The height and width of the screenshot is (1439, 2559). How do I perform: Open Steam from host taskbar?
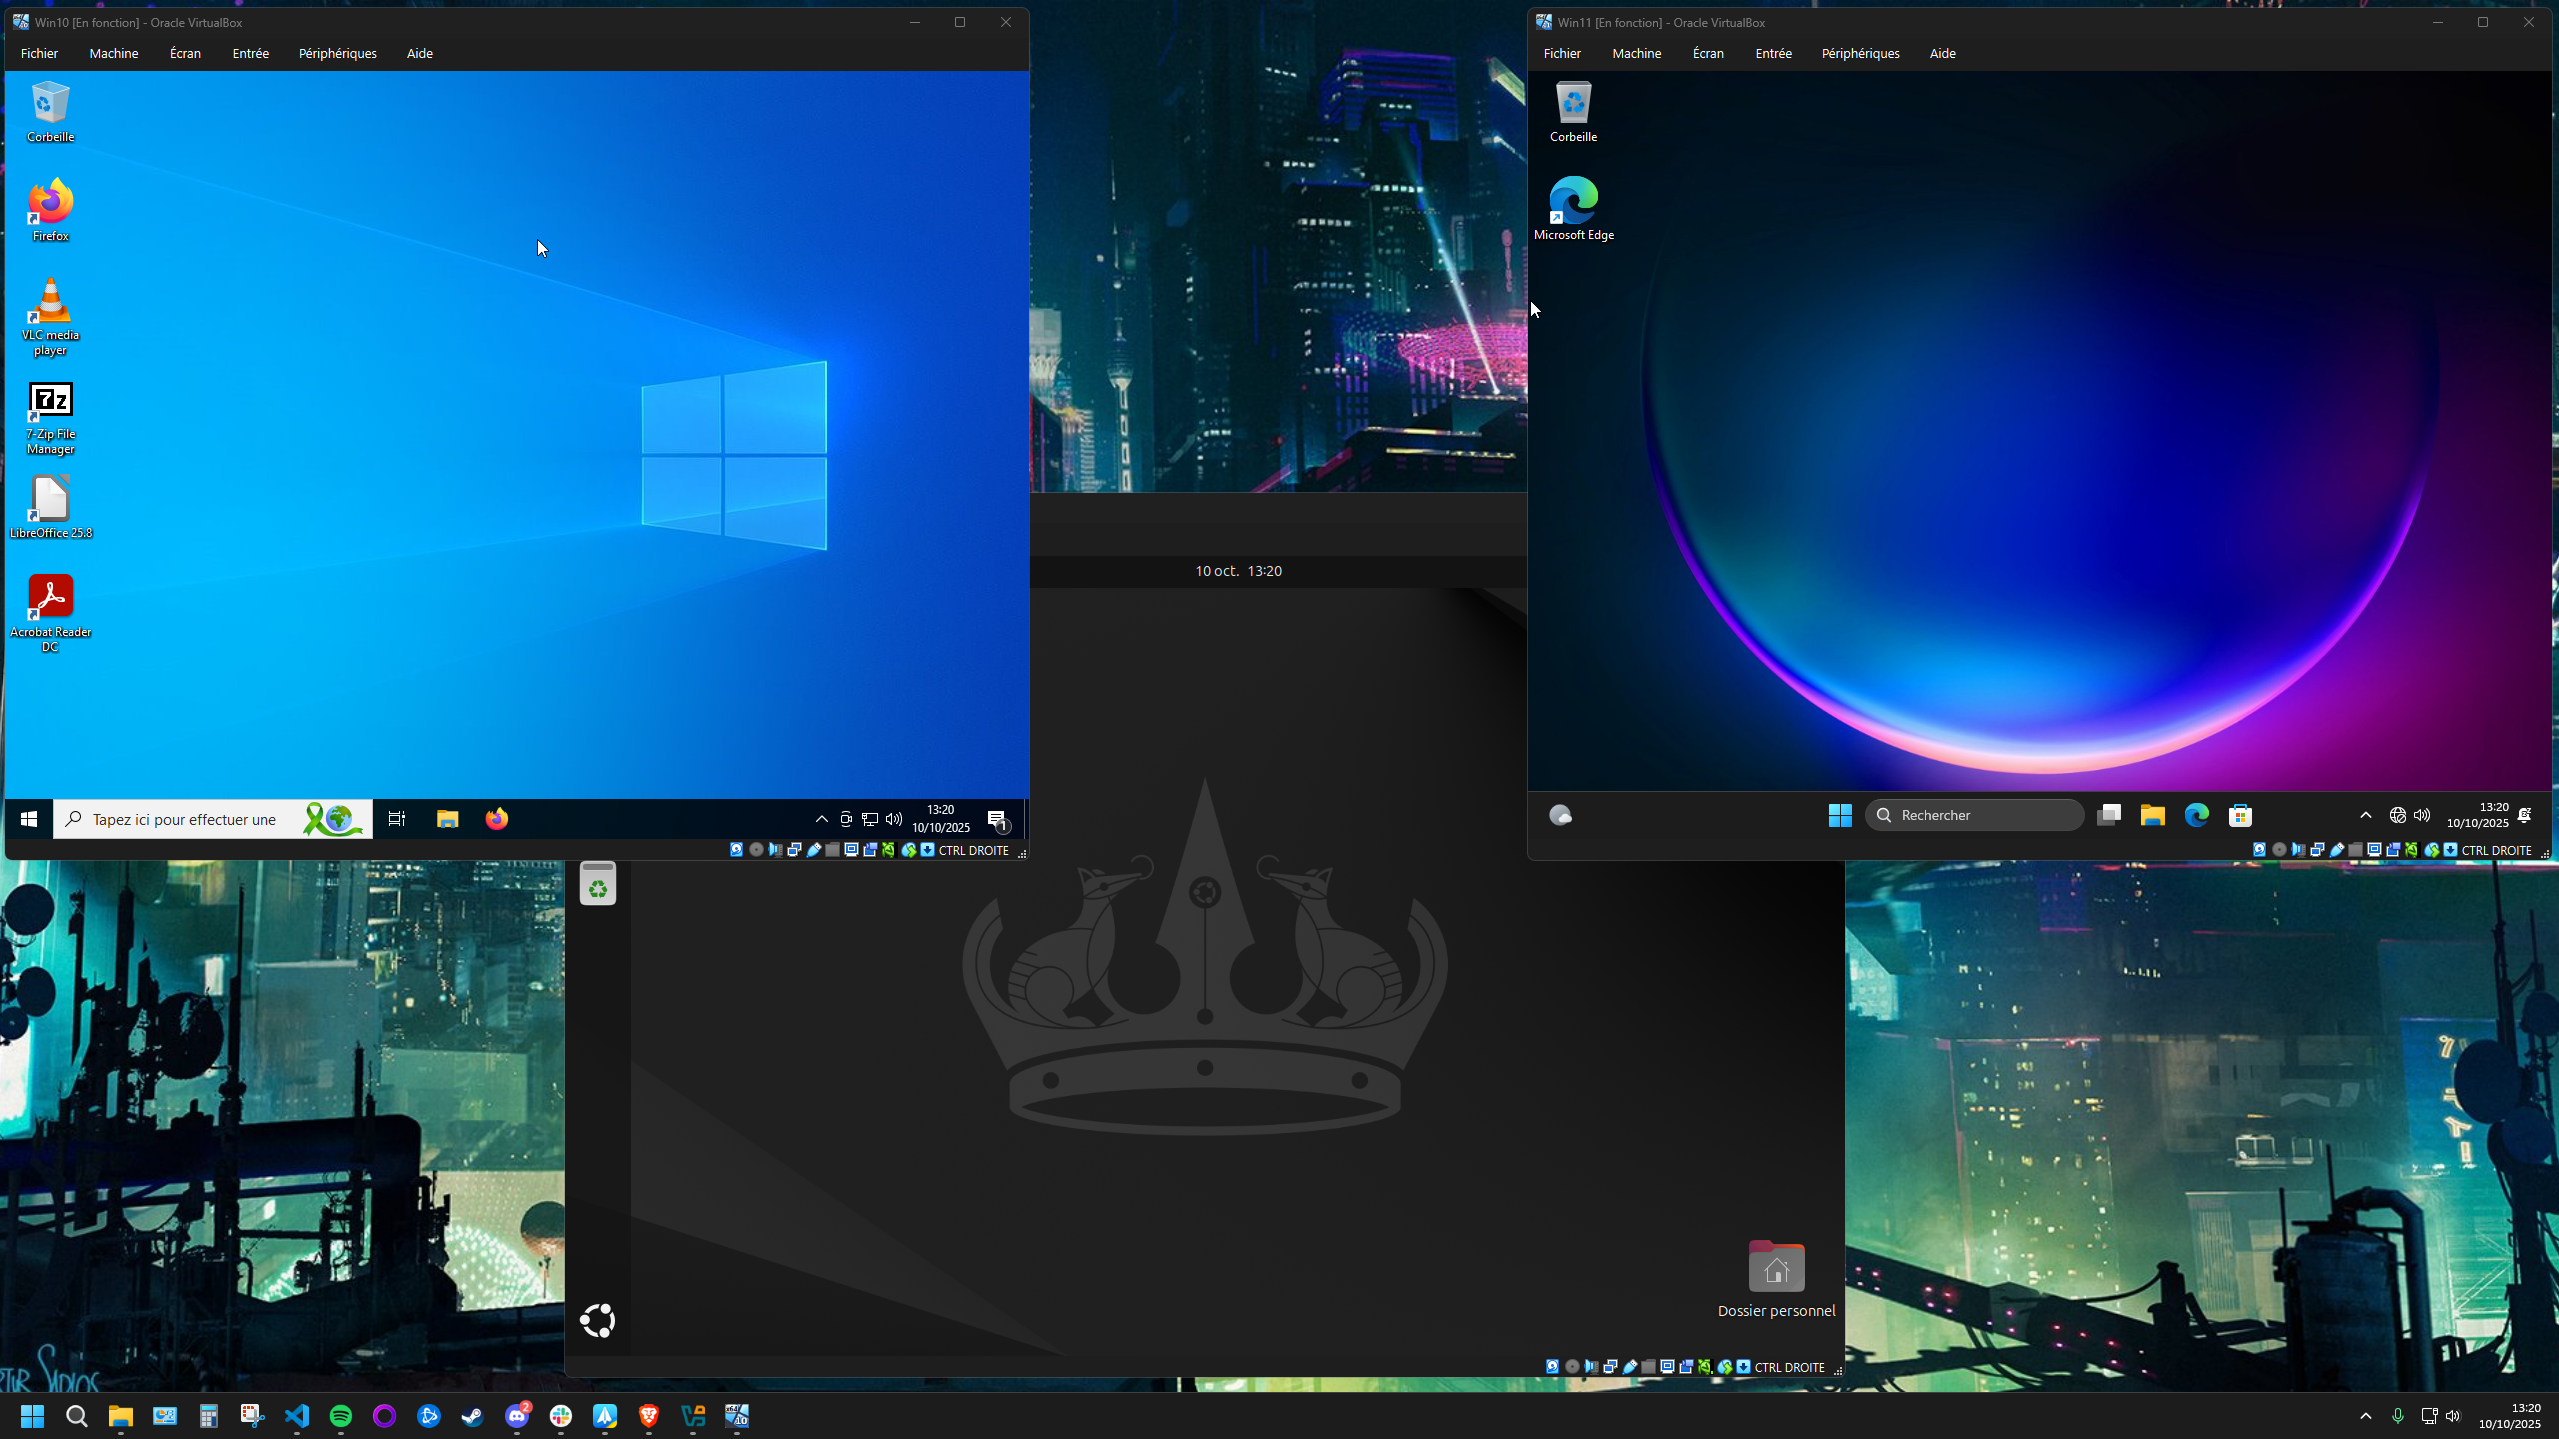[x=473, y=1416]
